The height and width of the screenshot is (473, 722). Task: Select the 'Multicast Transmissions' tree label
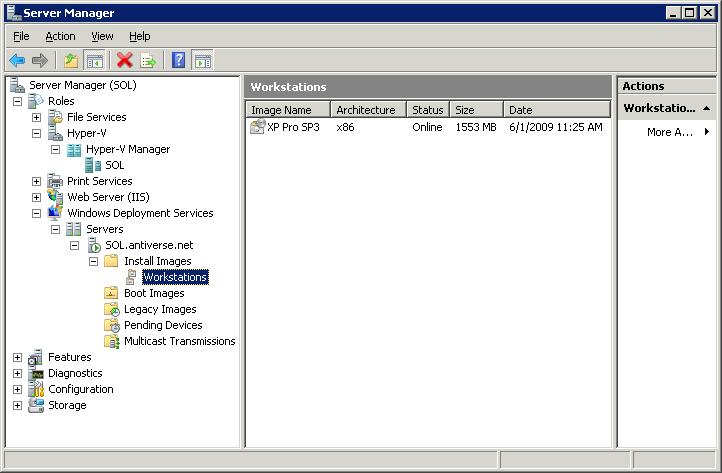click(180, 341)
